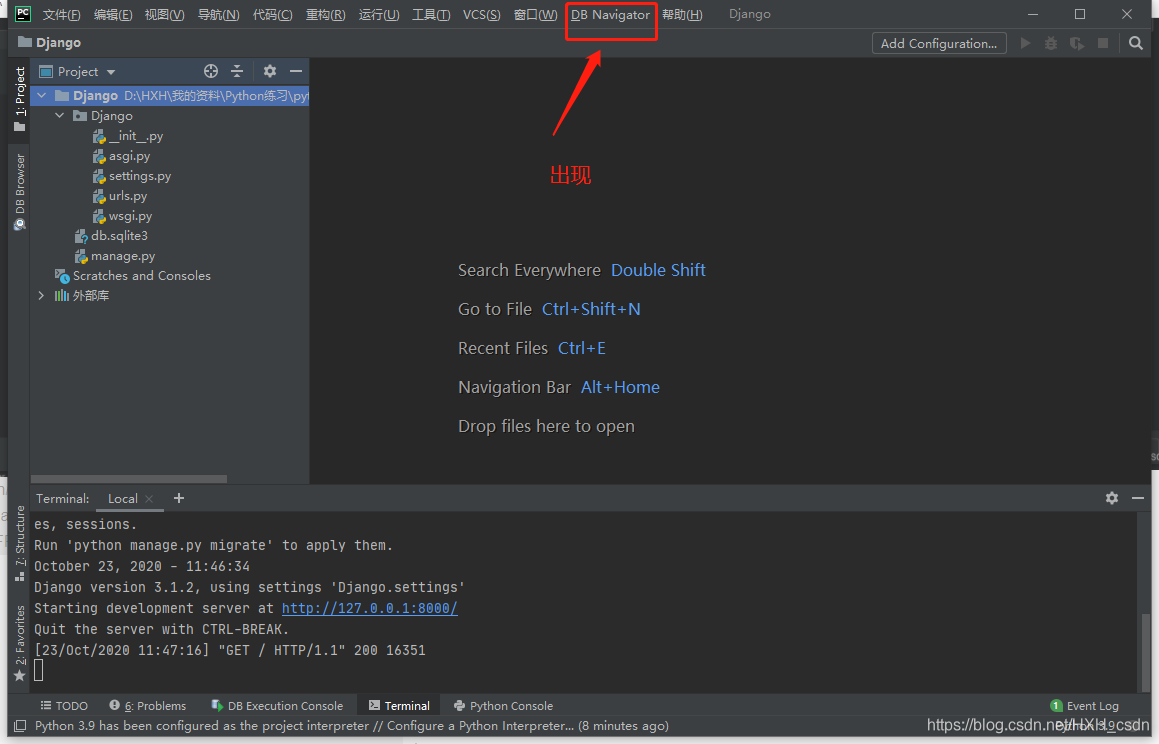Open the 重构(R) menu

click(x=325, y=15)
